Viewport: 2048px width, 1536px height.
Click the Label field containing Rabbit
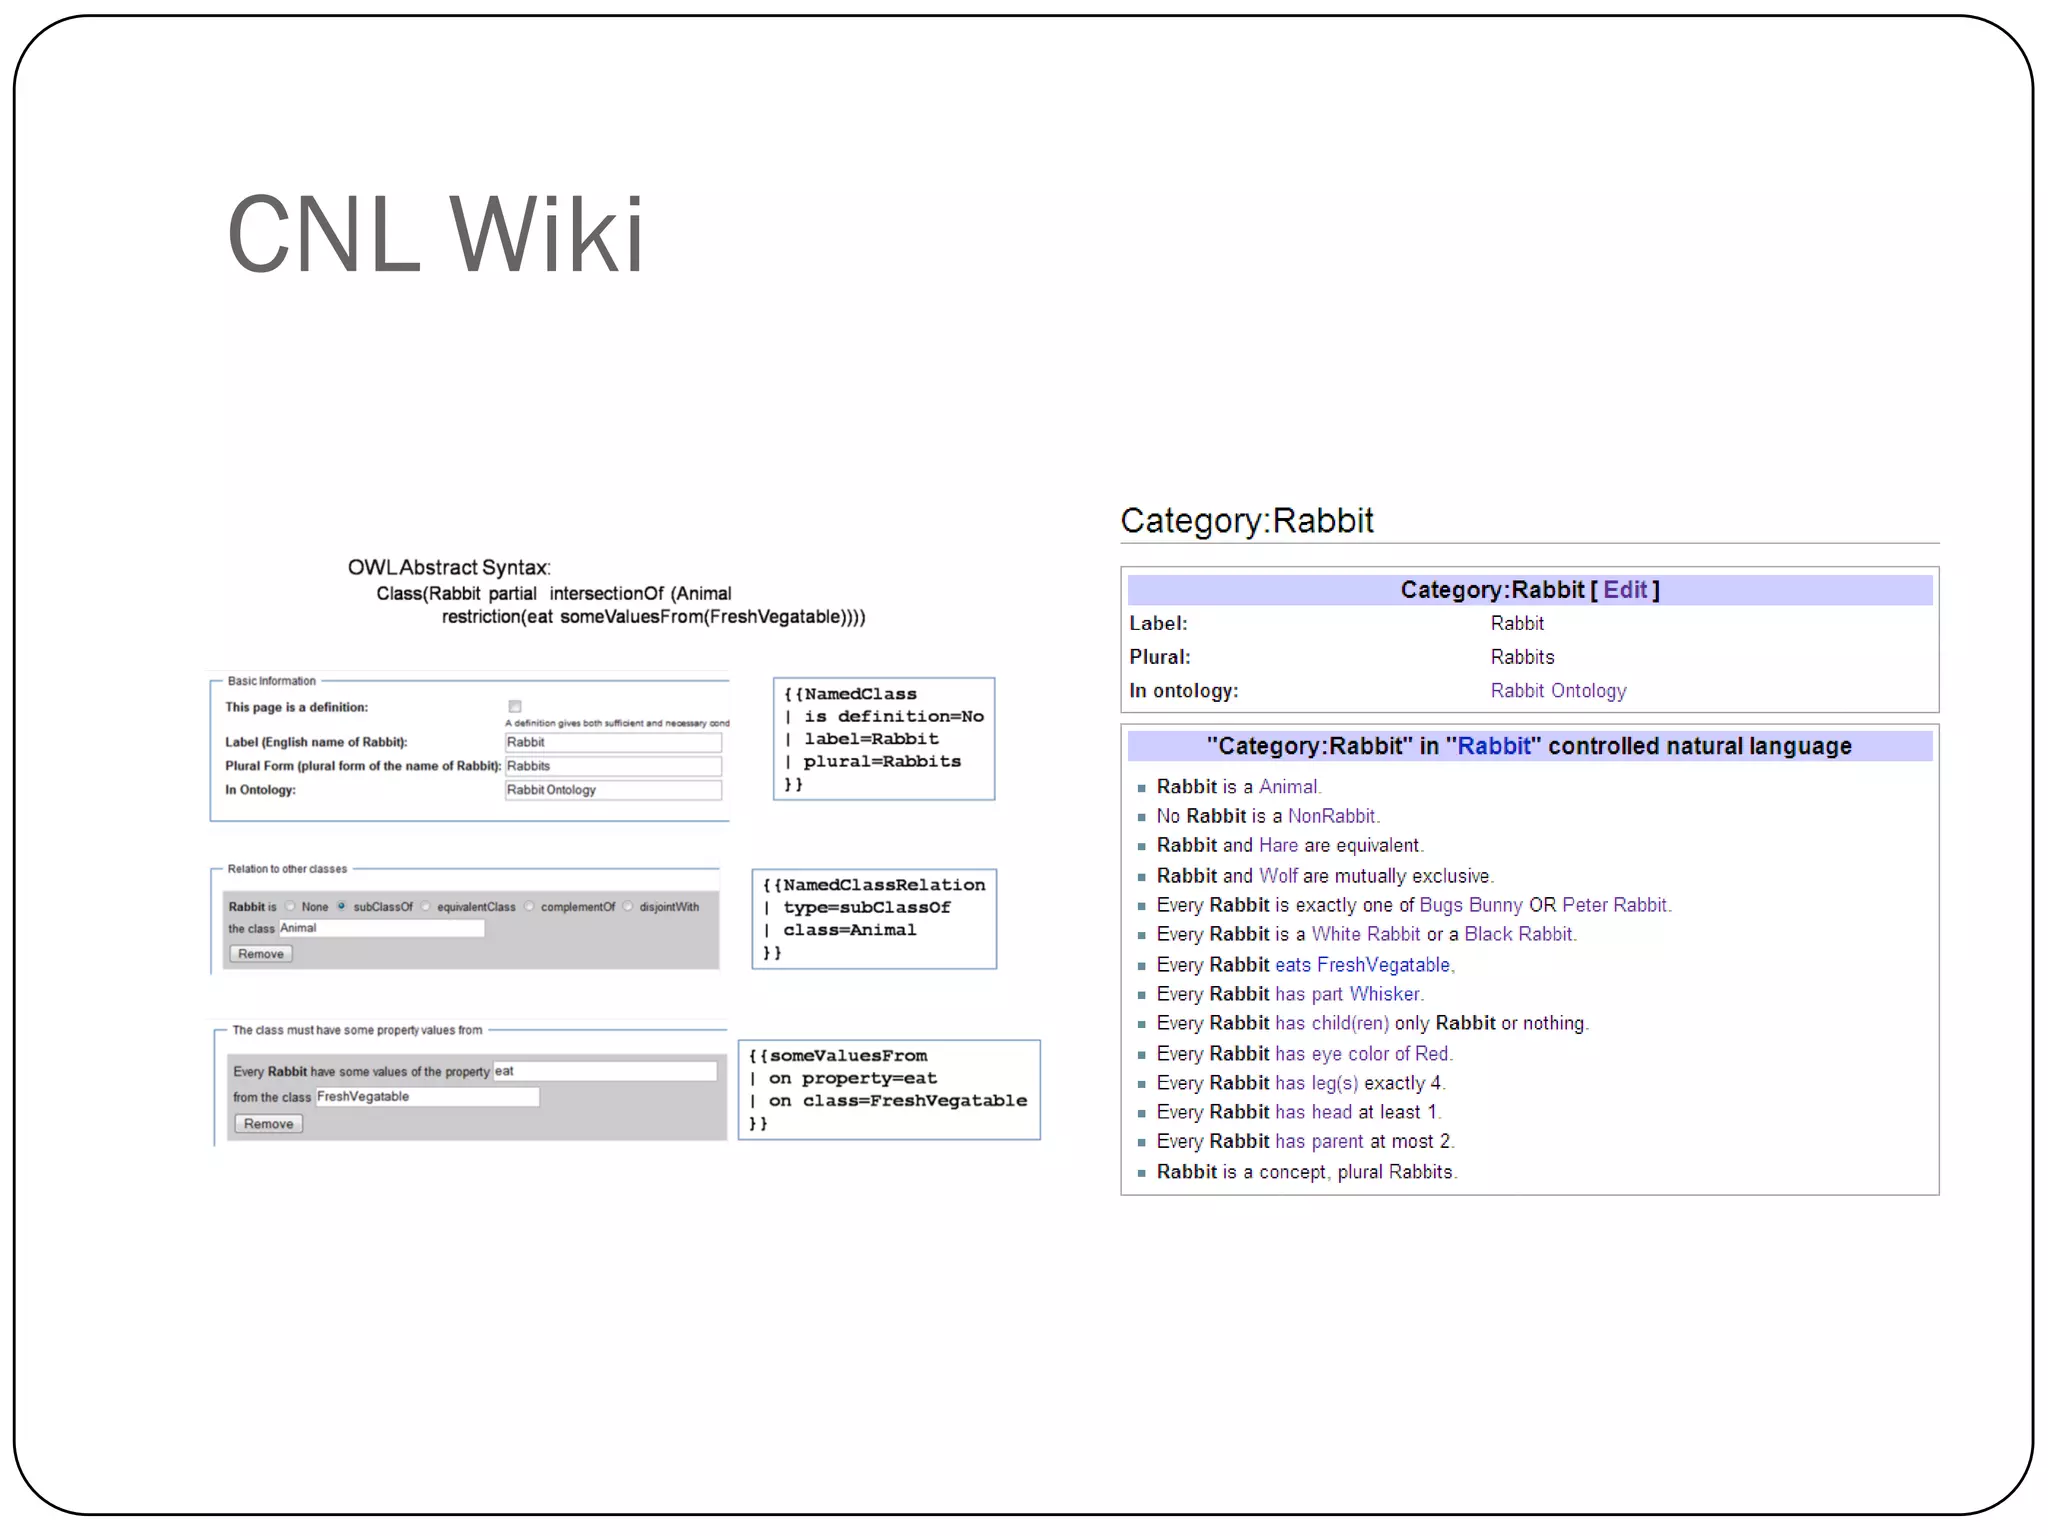(613, 742)
